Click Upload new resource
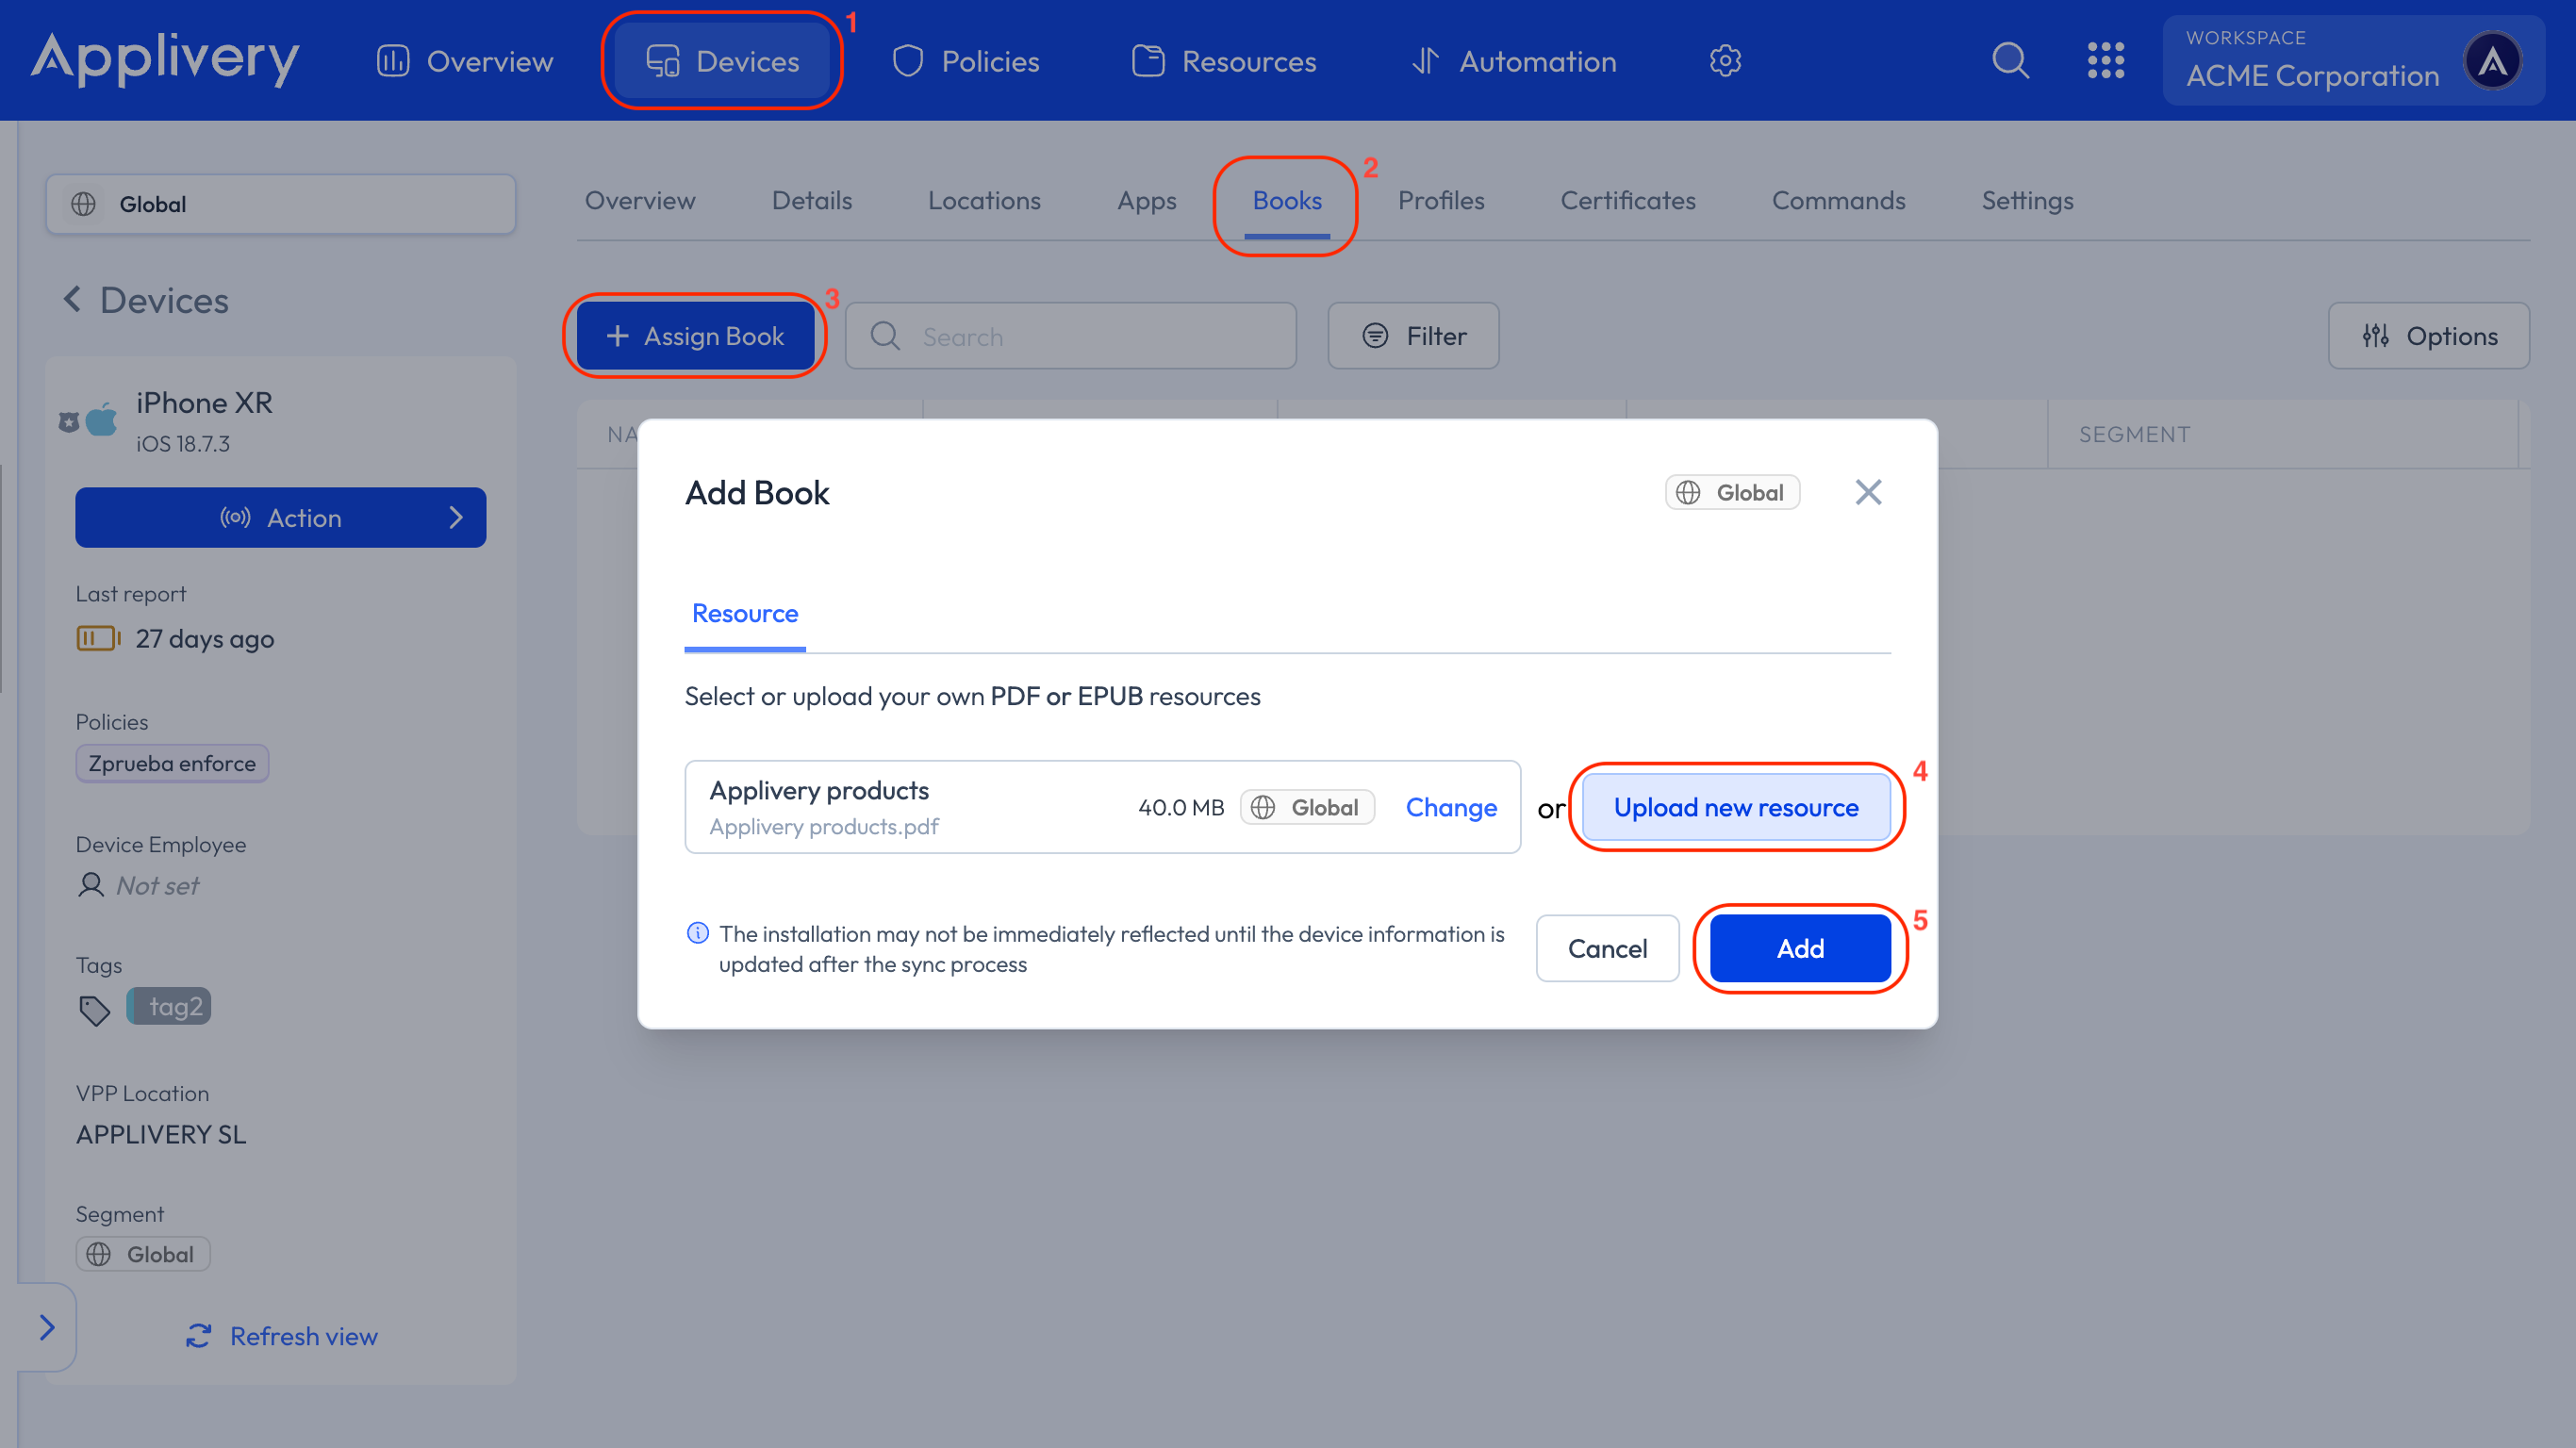2576x1448 pixels. (x=1735, y=807)
